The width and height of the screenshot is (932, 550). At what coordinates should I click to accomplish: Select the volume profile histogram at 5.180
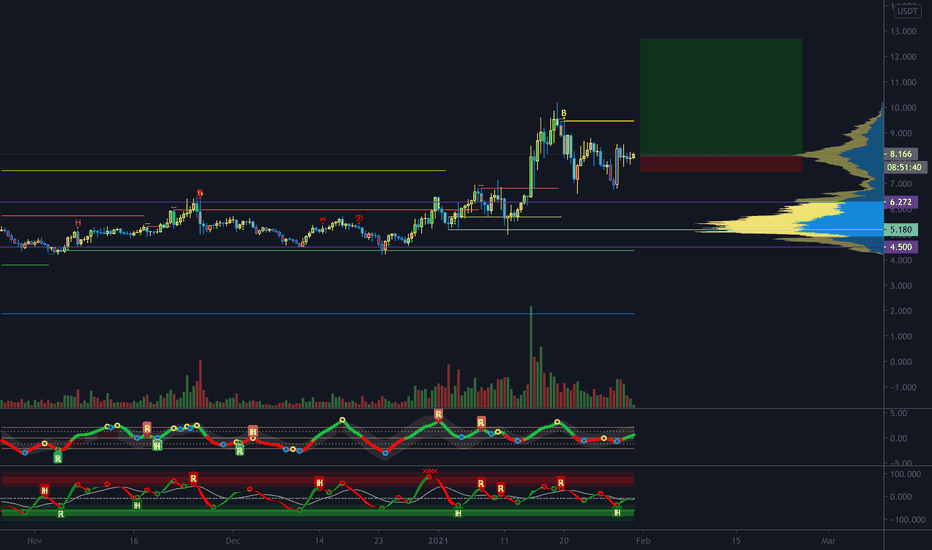pyautogui.click(x=789, y=228)
